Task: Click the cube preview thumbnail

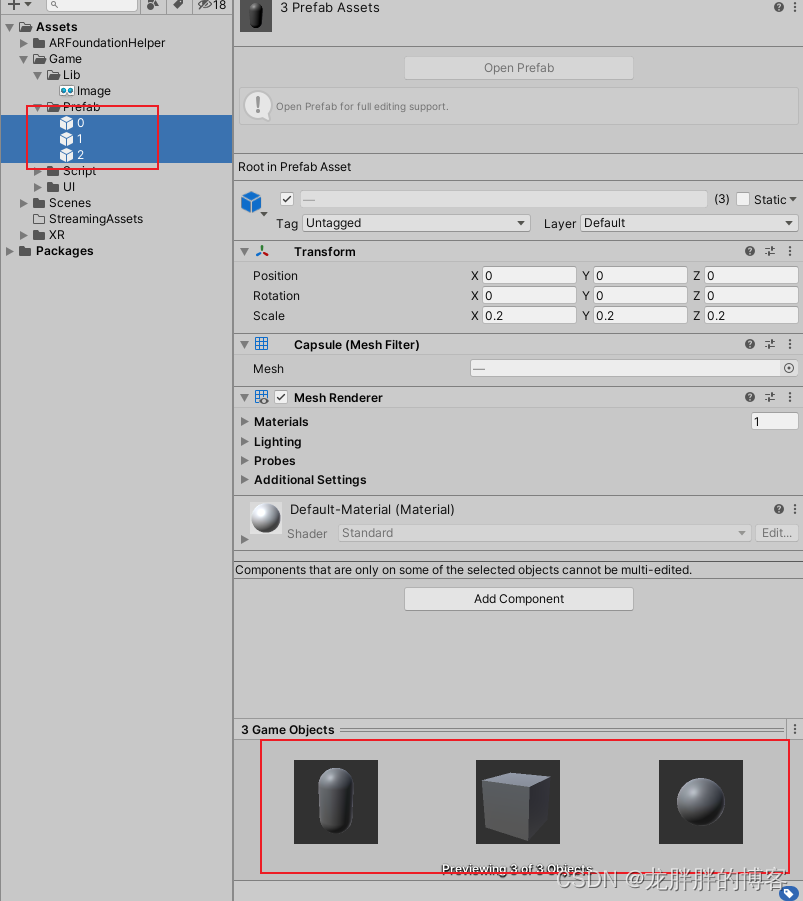Action: tap(518, 802)
